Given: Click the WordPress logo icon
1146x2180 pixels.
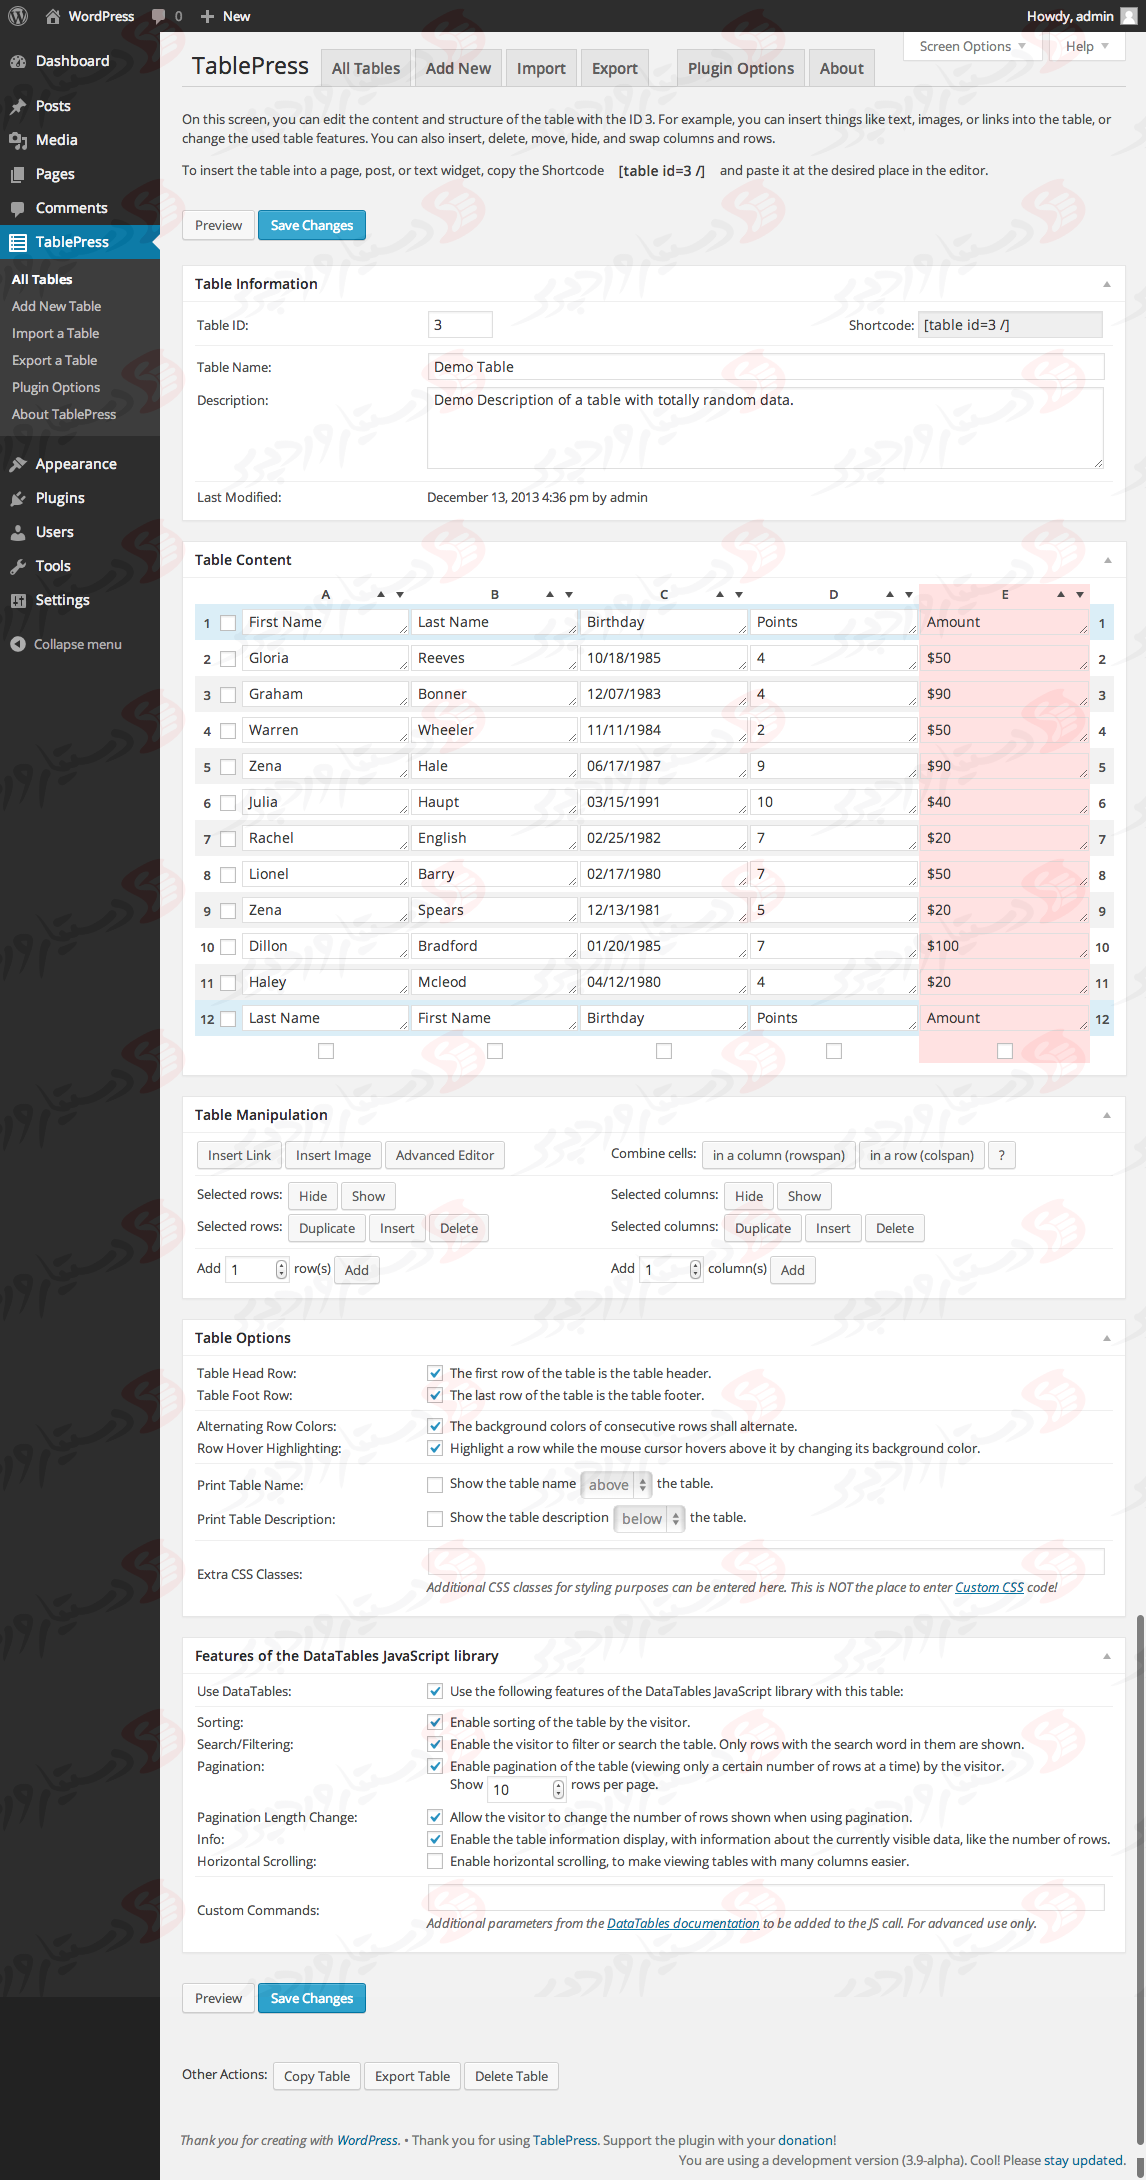Looking at the screenshot, I should point(18,16).
